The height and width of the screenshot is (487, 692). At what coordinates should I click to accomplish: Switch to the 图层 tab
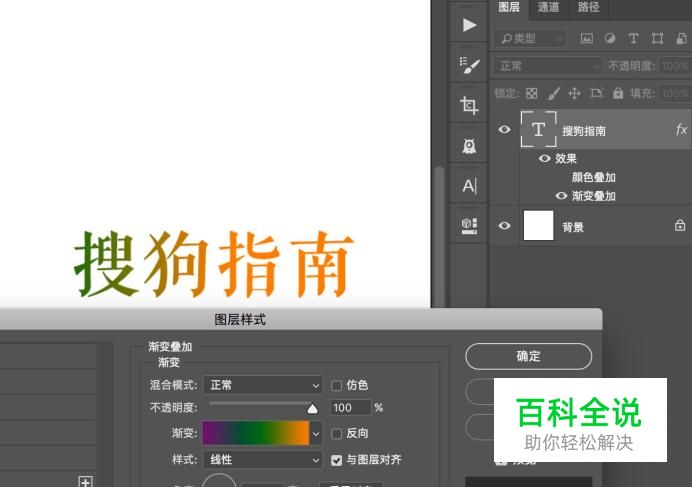(x=509, y=7)
